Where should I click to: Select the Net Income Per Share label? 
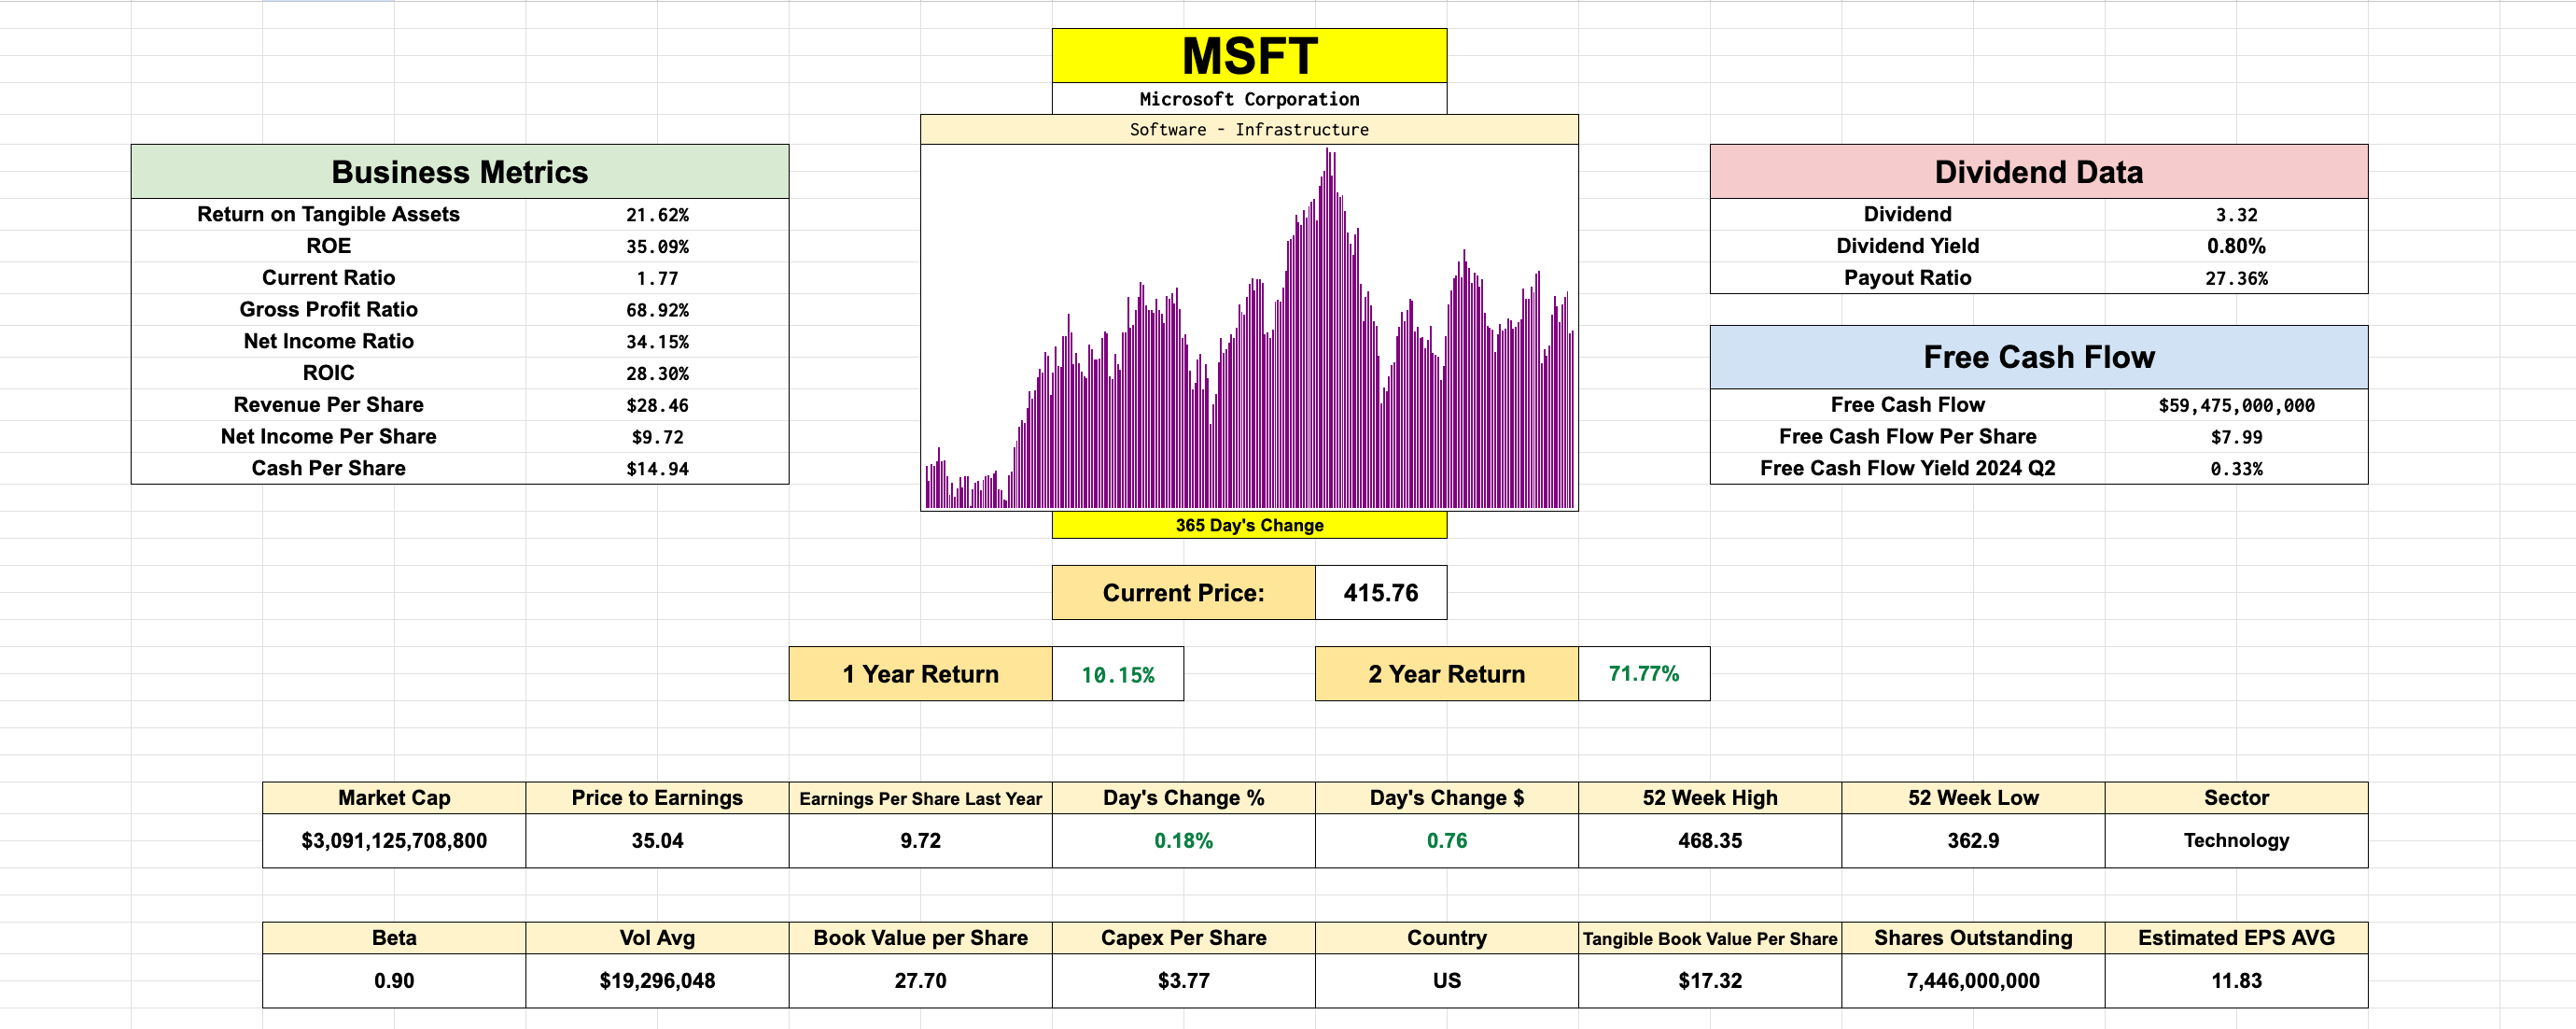coord(328,436)
